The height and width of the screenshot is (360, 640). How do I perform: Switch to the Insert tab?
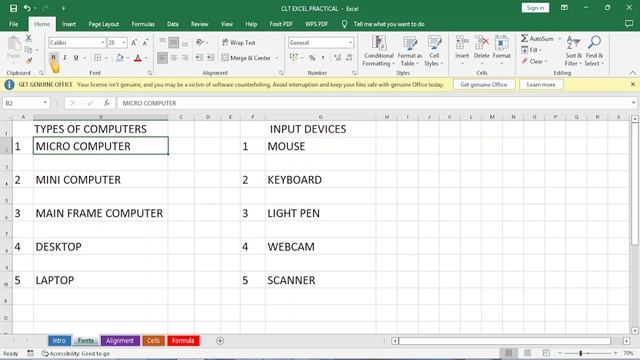pyautogui.click(x=69, y=24)
